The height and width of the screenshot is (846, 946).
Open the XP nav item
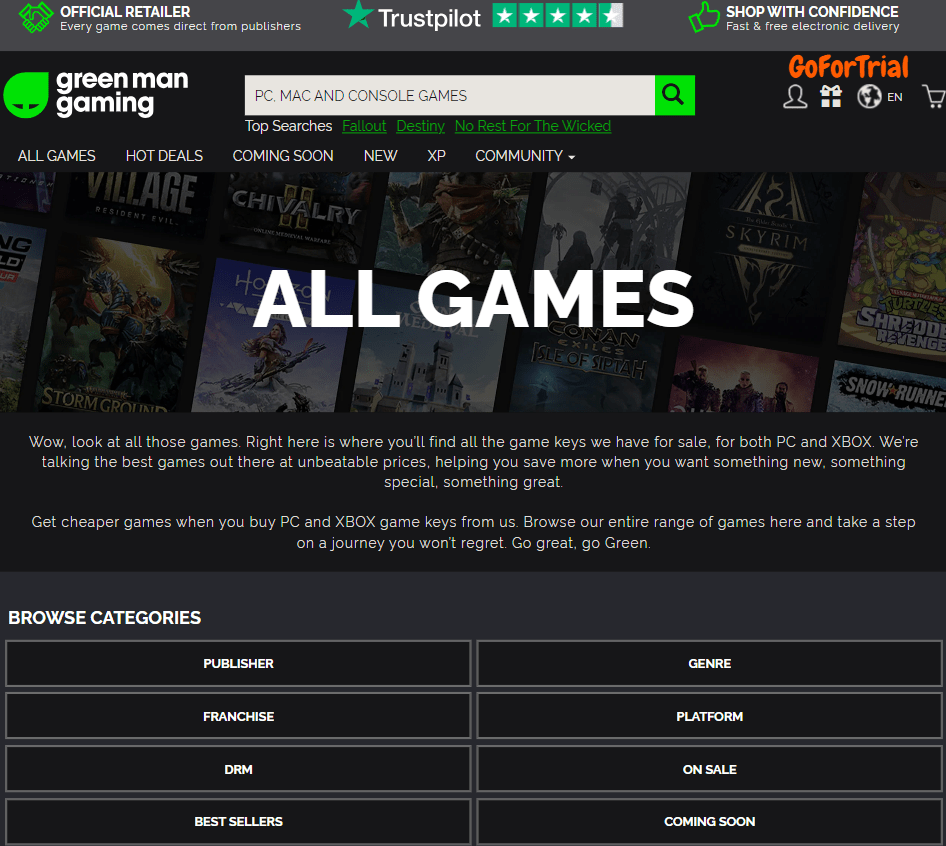coord(436,156)
